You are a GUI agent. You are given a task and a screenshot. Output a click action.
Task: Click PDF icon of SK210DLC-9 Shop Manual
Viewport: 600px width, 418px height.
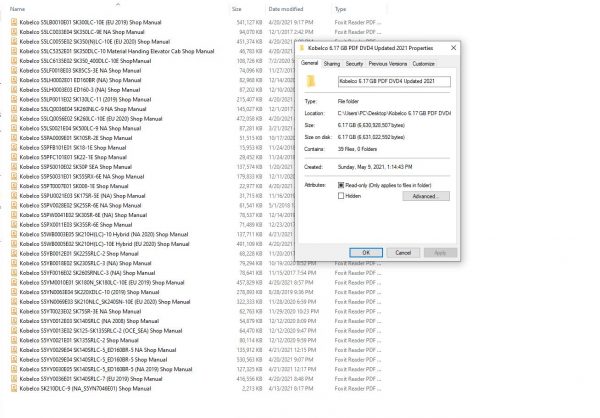[14, 388]
